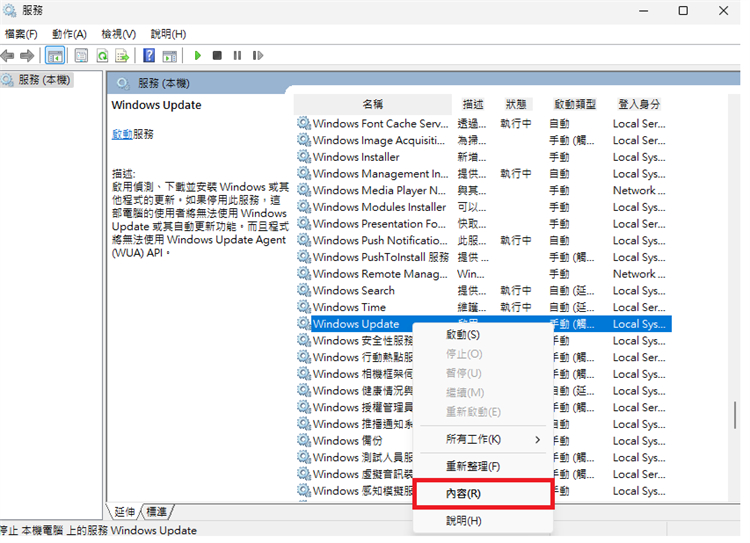Select the Windows Time service row
The width and height of the screenshot is (750, 543).
[x=484, y=308]
